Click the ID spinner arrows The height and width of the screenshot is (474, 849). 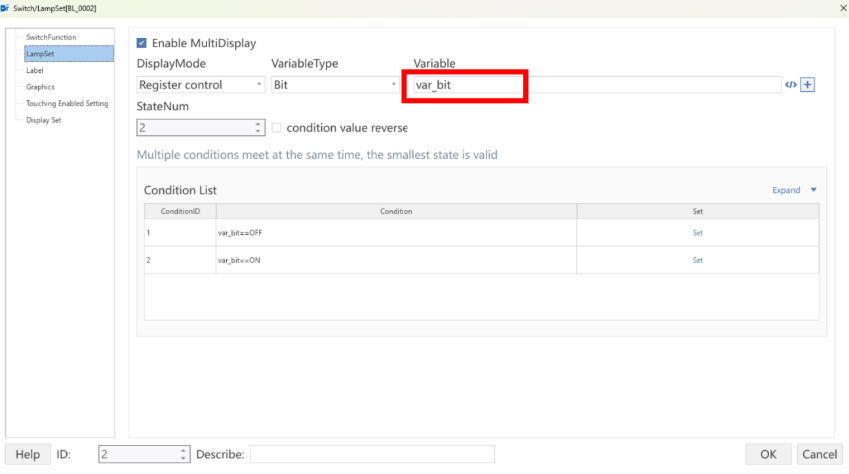point(183,454)
